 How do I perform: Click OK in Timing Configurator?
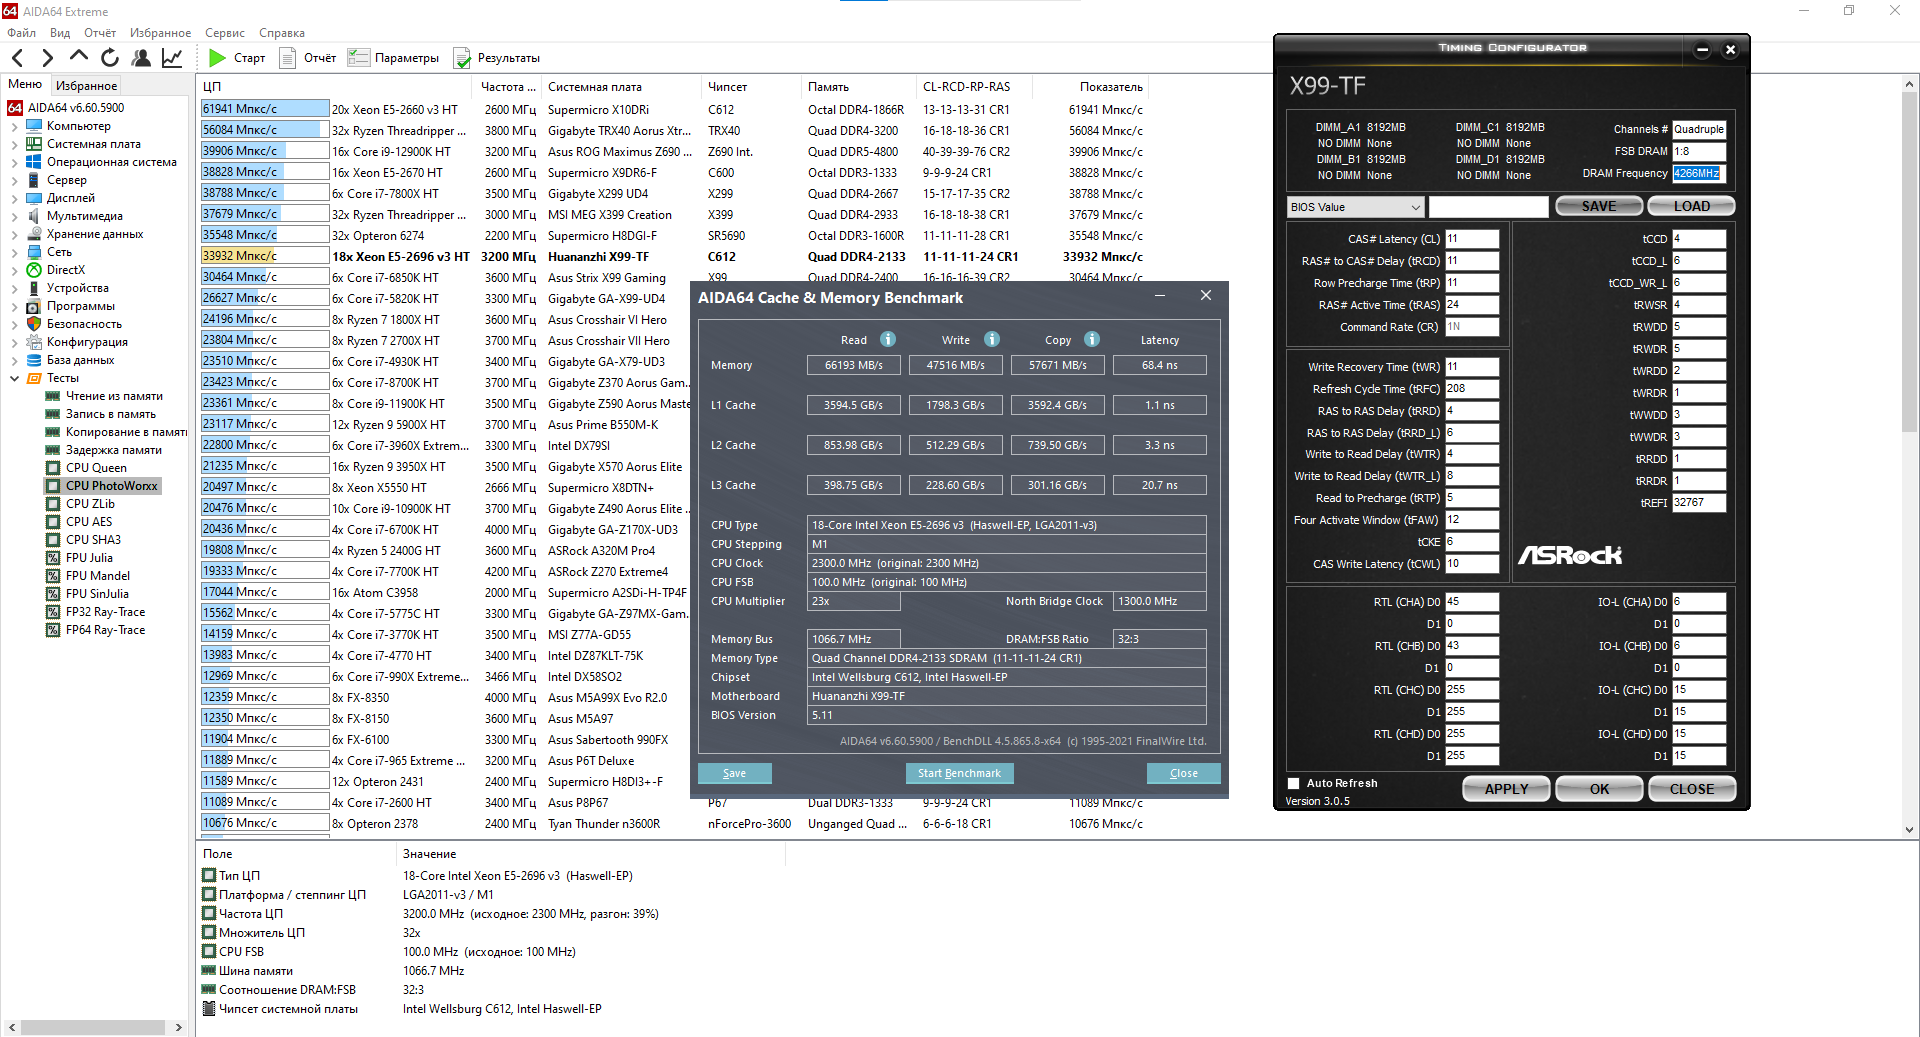point(1599,789)
